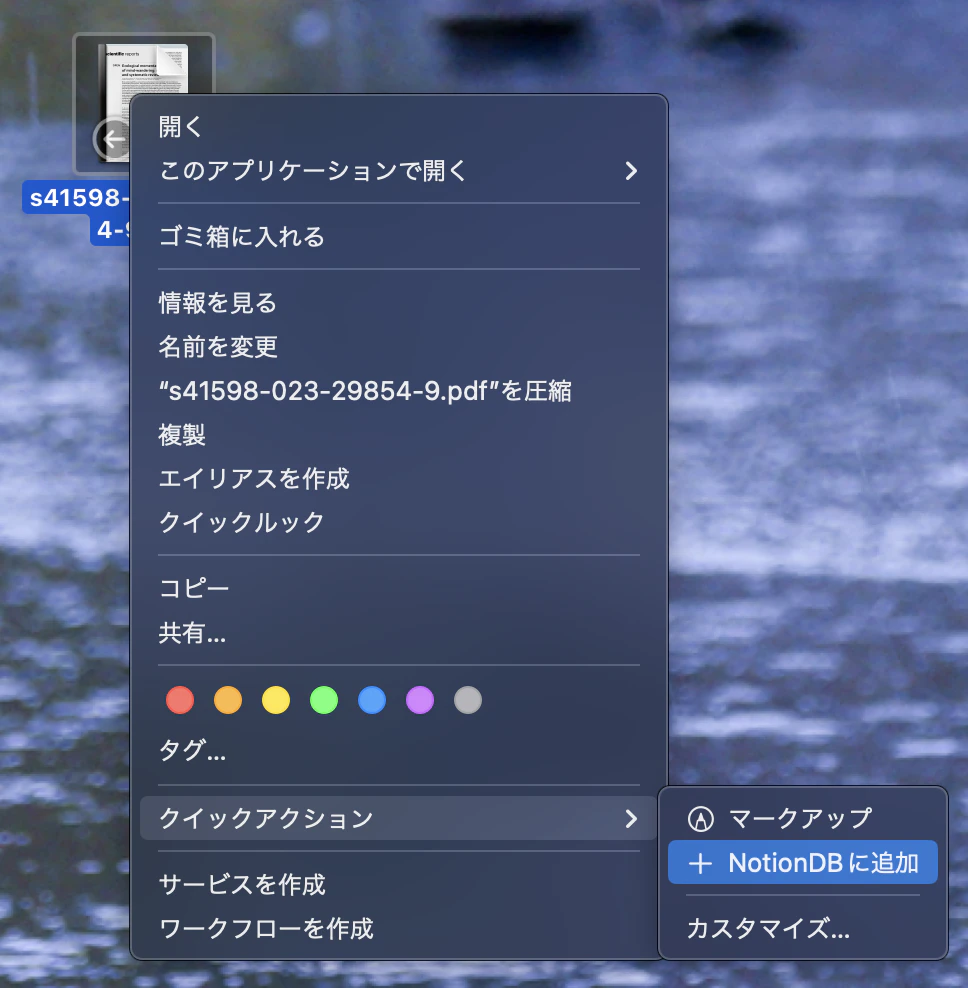Compress file via "s41598-023-29854-9.pdf"を圧縮

tap(398, 391)
